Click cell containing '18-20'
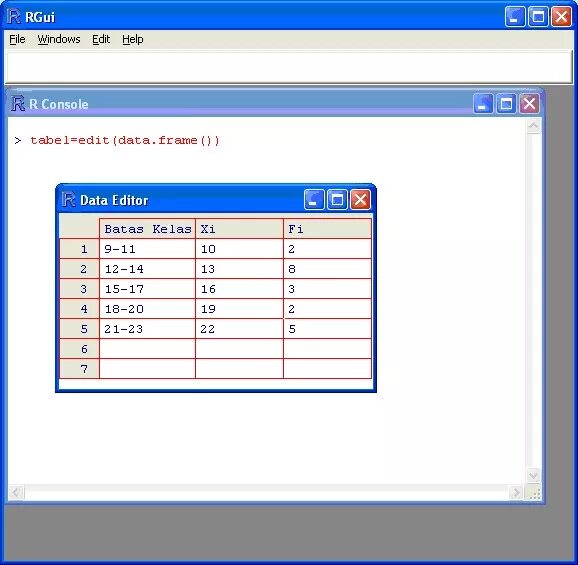Viewport: 578px width, 565px height. (147, 309)
